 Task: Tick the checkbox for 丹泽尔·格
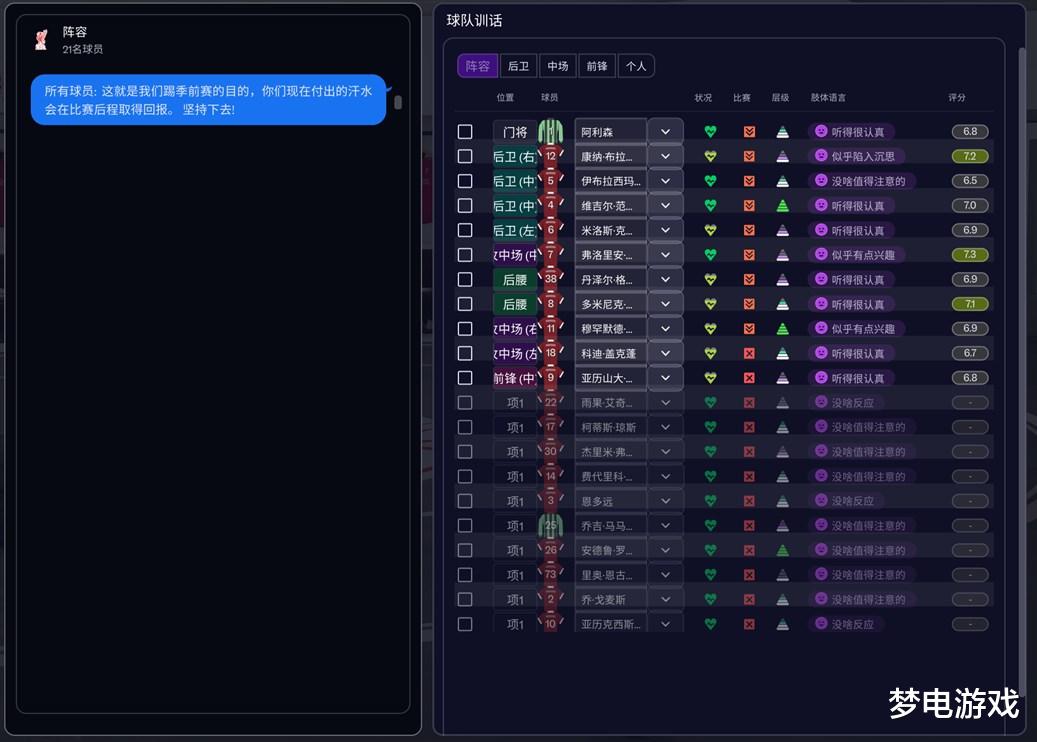[x=465, y=279]
